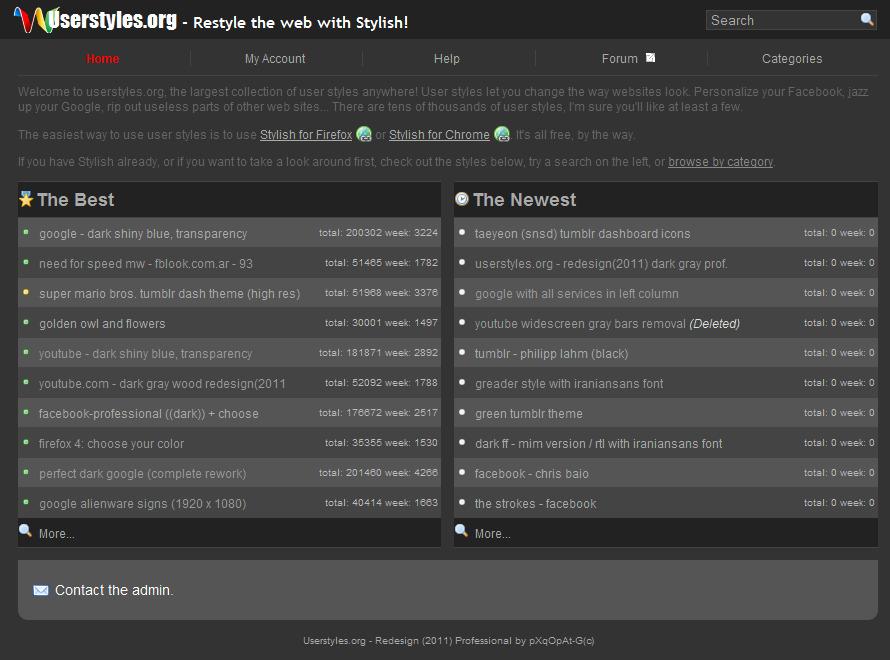Follow the Stylish for Chrome link
The width and height of the screenshot is (890, 660).
point(439,134)
